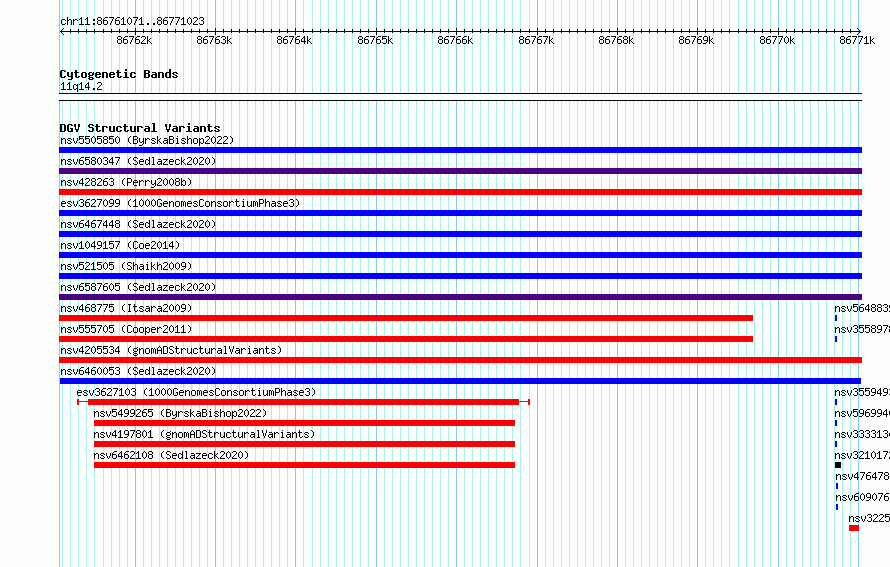The image size is (890, 567).
Task: Open the nsv468775 (Itsara2009) label
Action: [x=126, y=308]
